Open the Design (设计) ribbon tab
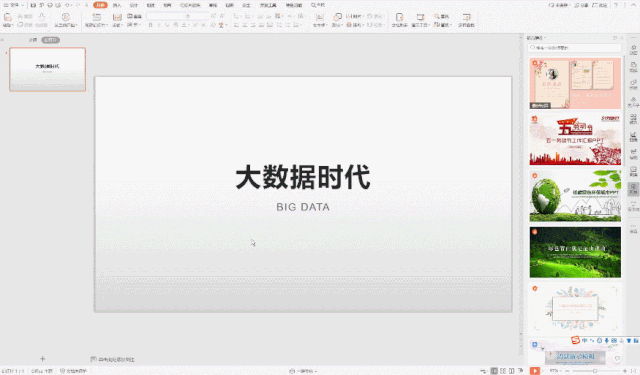640x375 pixels. [133, 5]
